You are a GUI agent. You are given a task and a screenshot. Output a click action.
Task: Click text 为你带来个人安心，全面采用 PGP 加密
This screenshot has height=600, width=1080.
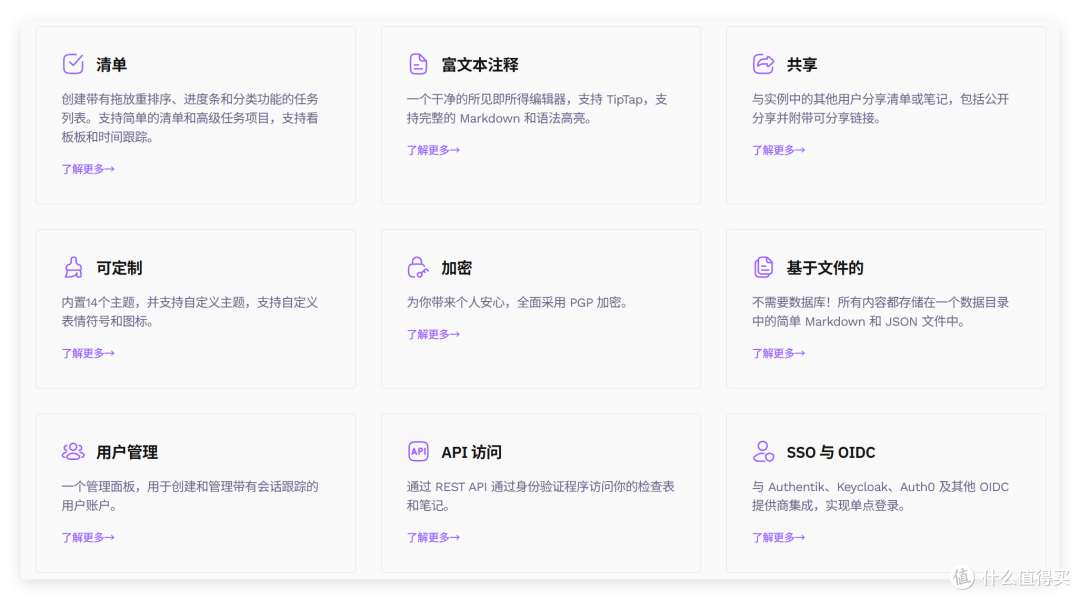(x=517, y=302)
